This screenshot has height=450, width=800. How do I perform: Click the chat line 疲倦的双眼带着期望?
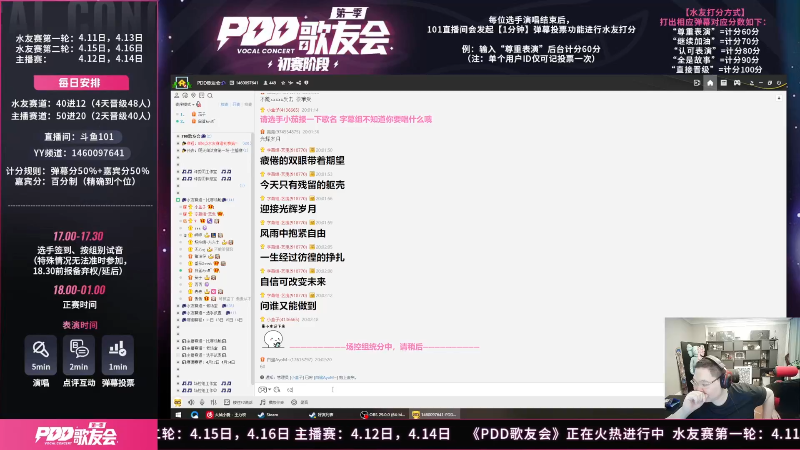click(x=302, y=161)
